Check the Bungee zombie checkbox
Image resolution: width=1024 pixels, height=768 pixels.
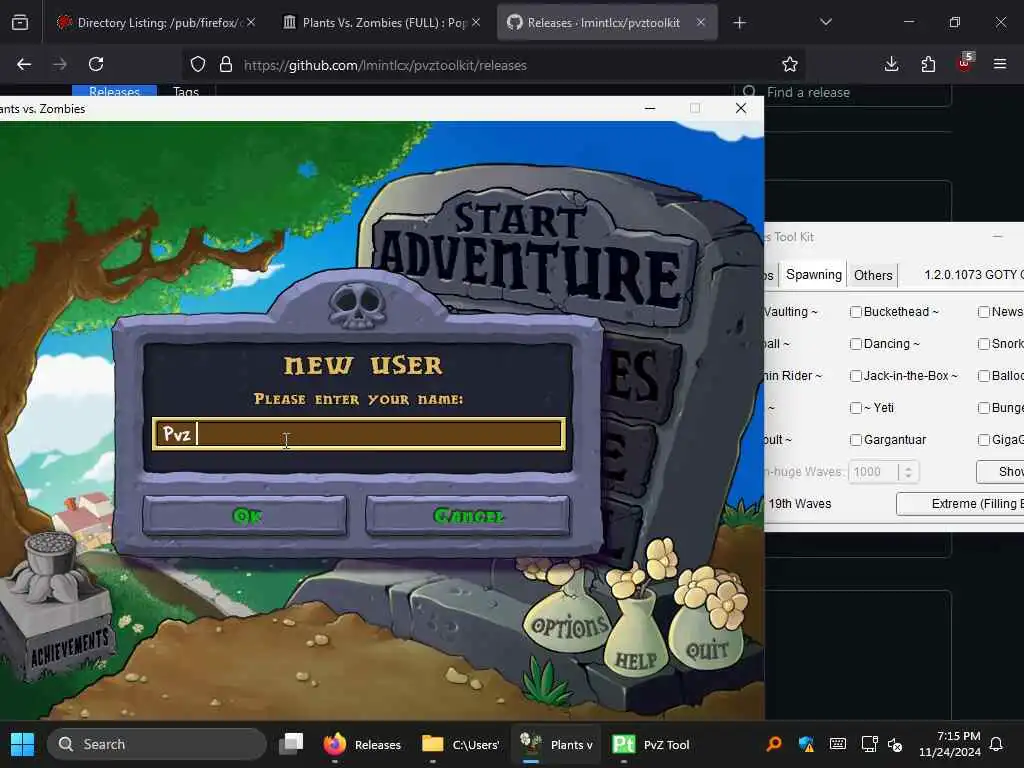coord(984,408)
